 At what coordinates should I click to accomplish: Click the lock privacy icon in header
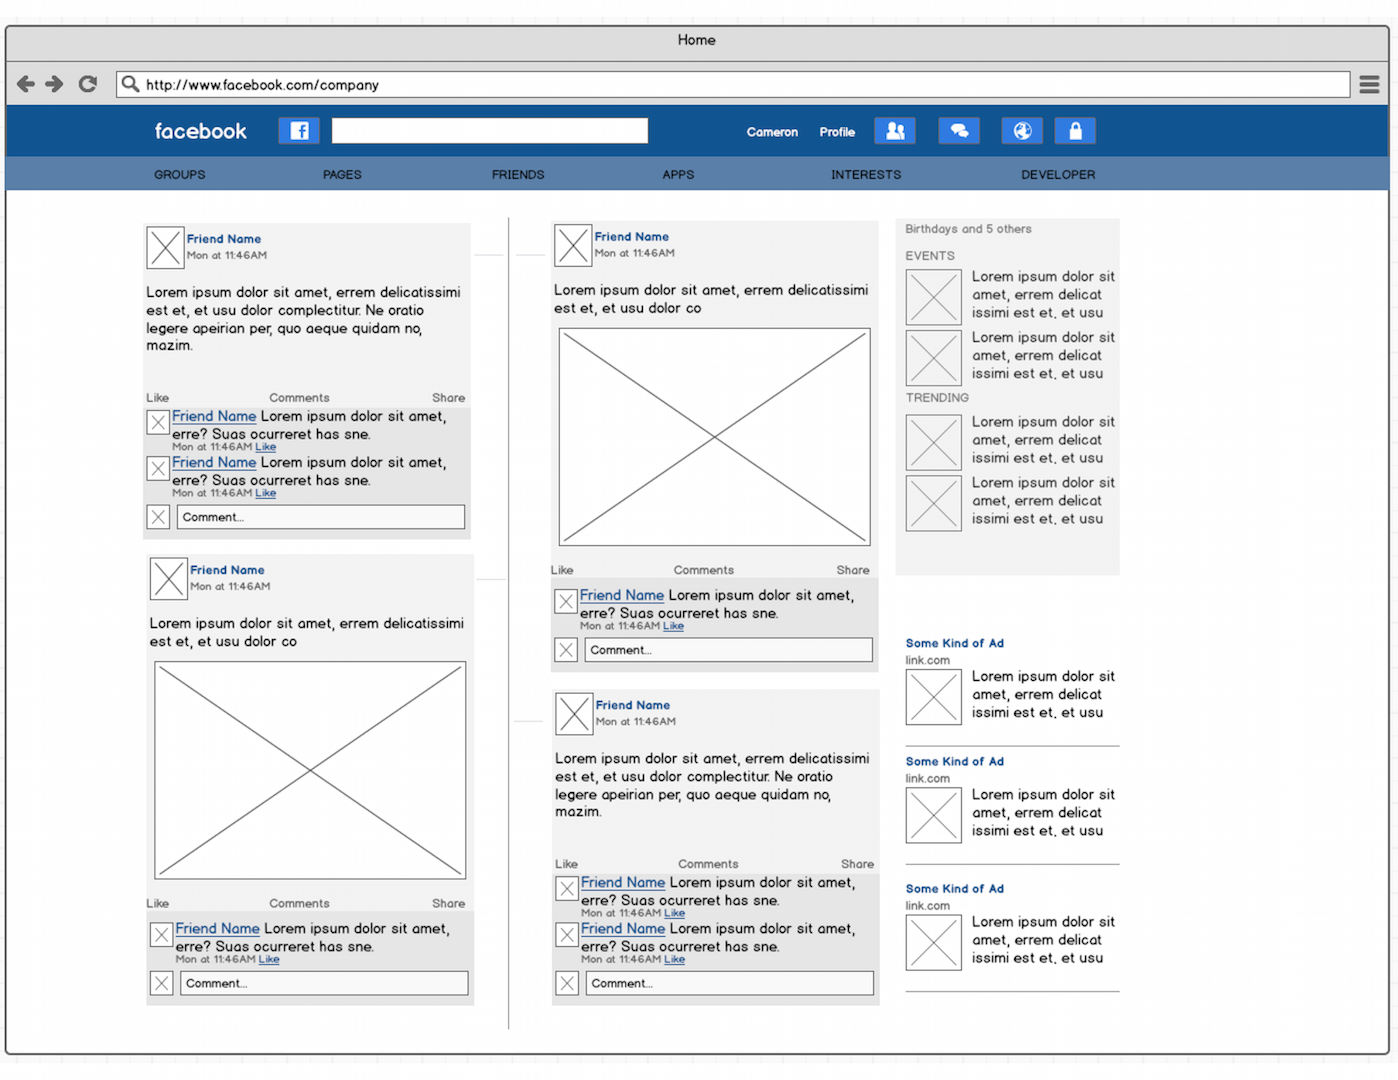[1076, 131]
